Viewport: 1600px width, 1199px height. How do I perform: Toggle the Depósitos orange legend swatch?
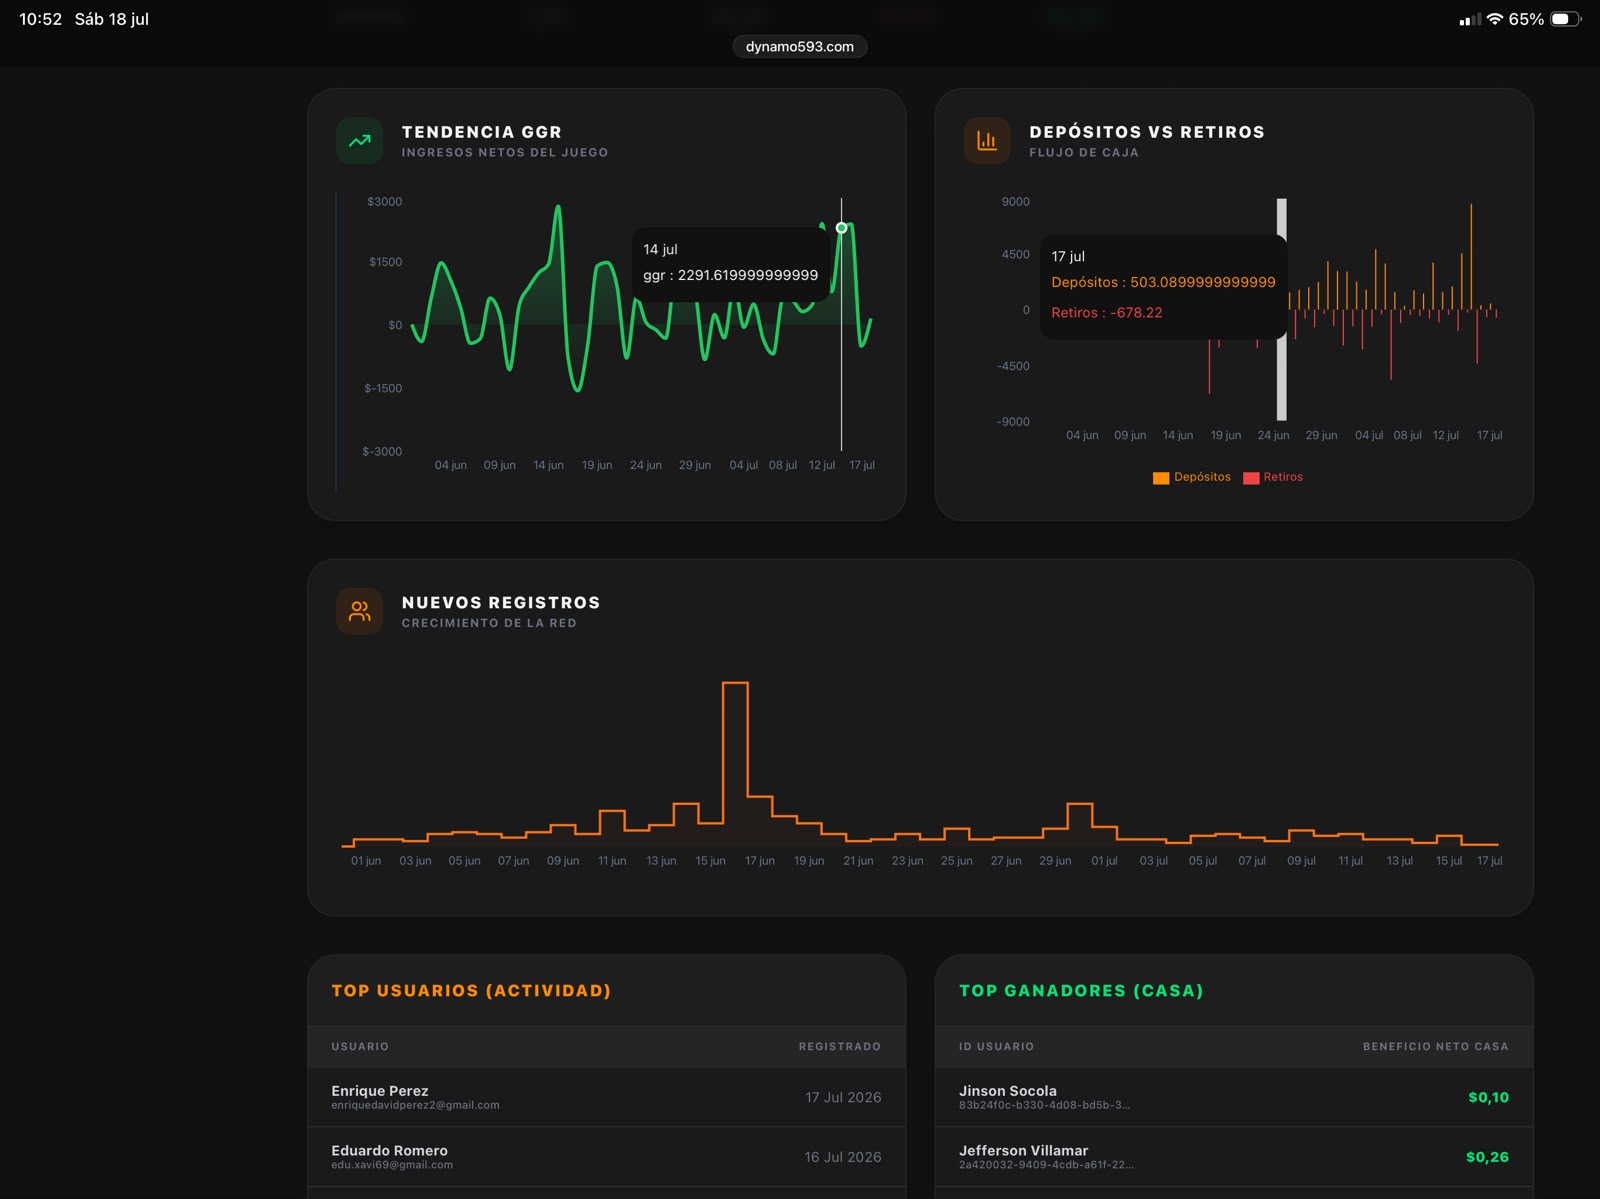[x=1161, y=478]
